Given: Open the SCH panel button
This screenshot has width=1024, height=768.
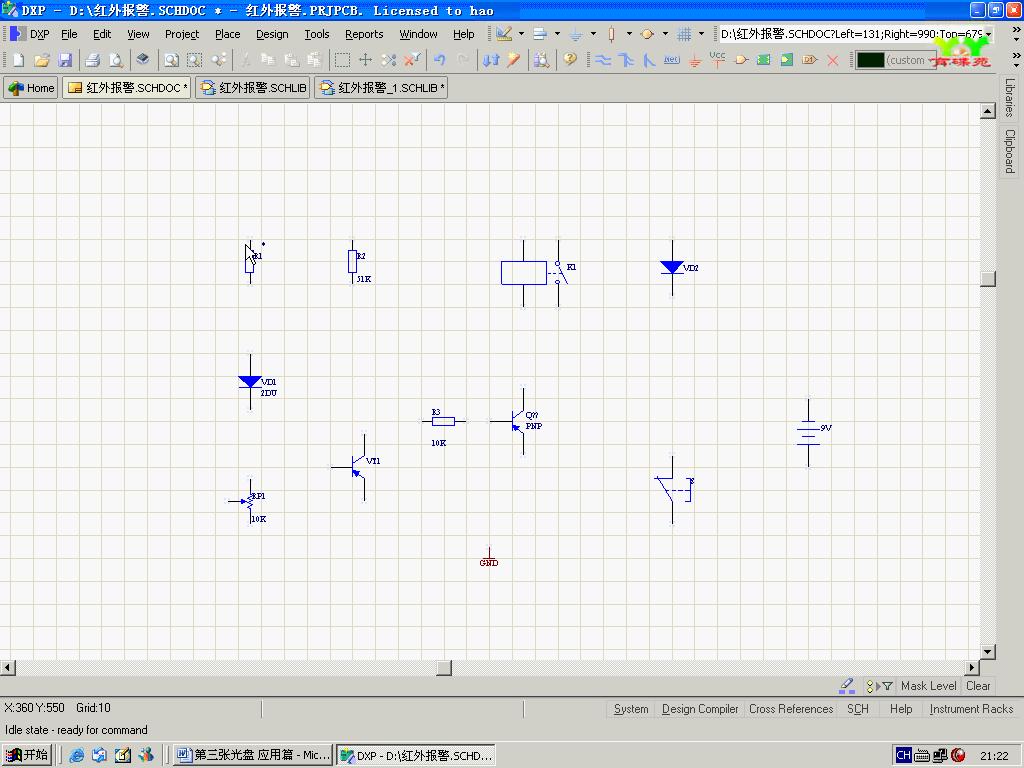Looking at the screenshot, I should [857, 709].
